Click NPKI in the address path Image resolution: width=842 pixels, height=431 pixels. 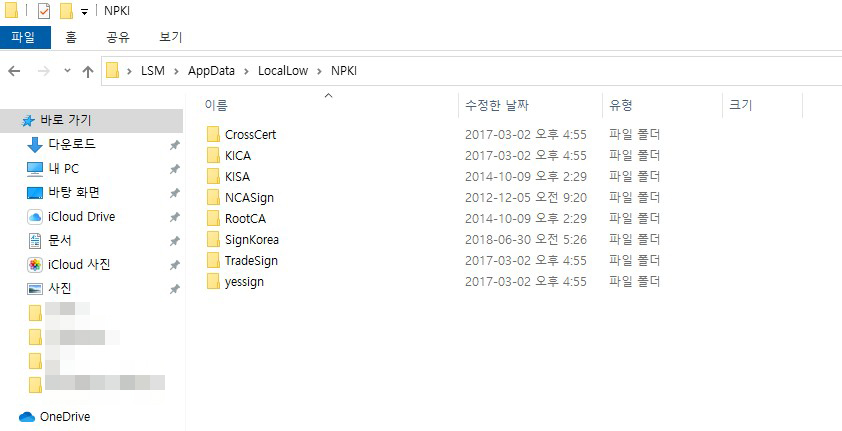(344, 71)
